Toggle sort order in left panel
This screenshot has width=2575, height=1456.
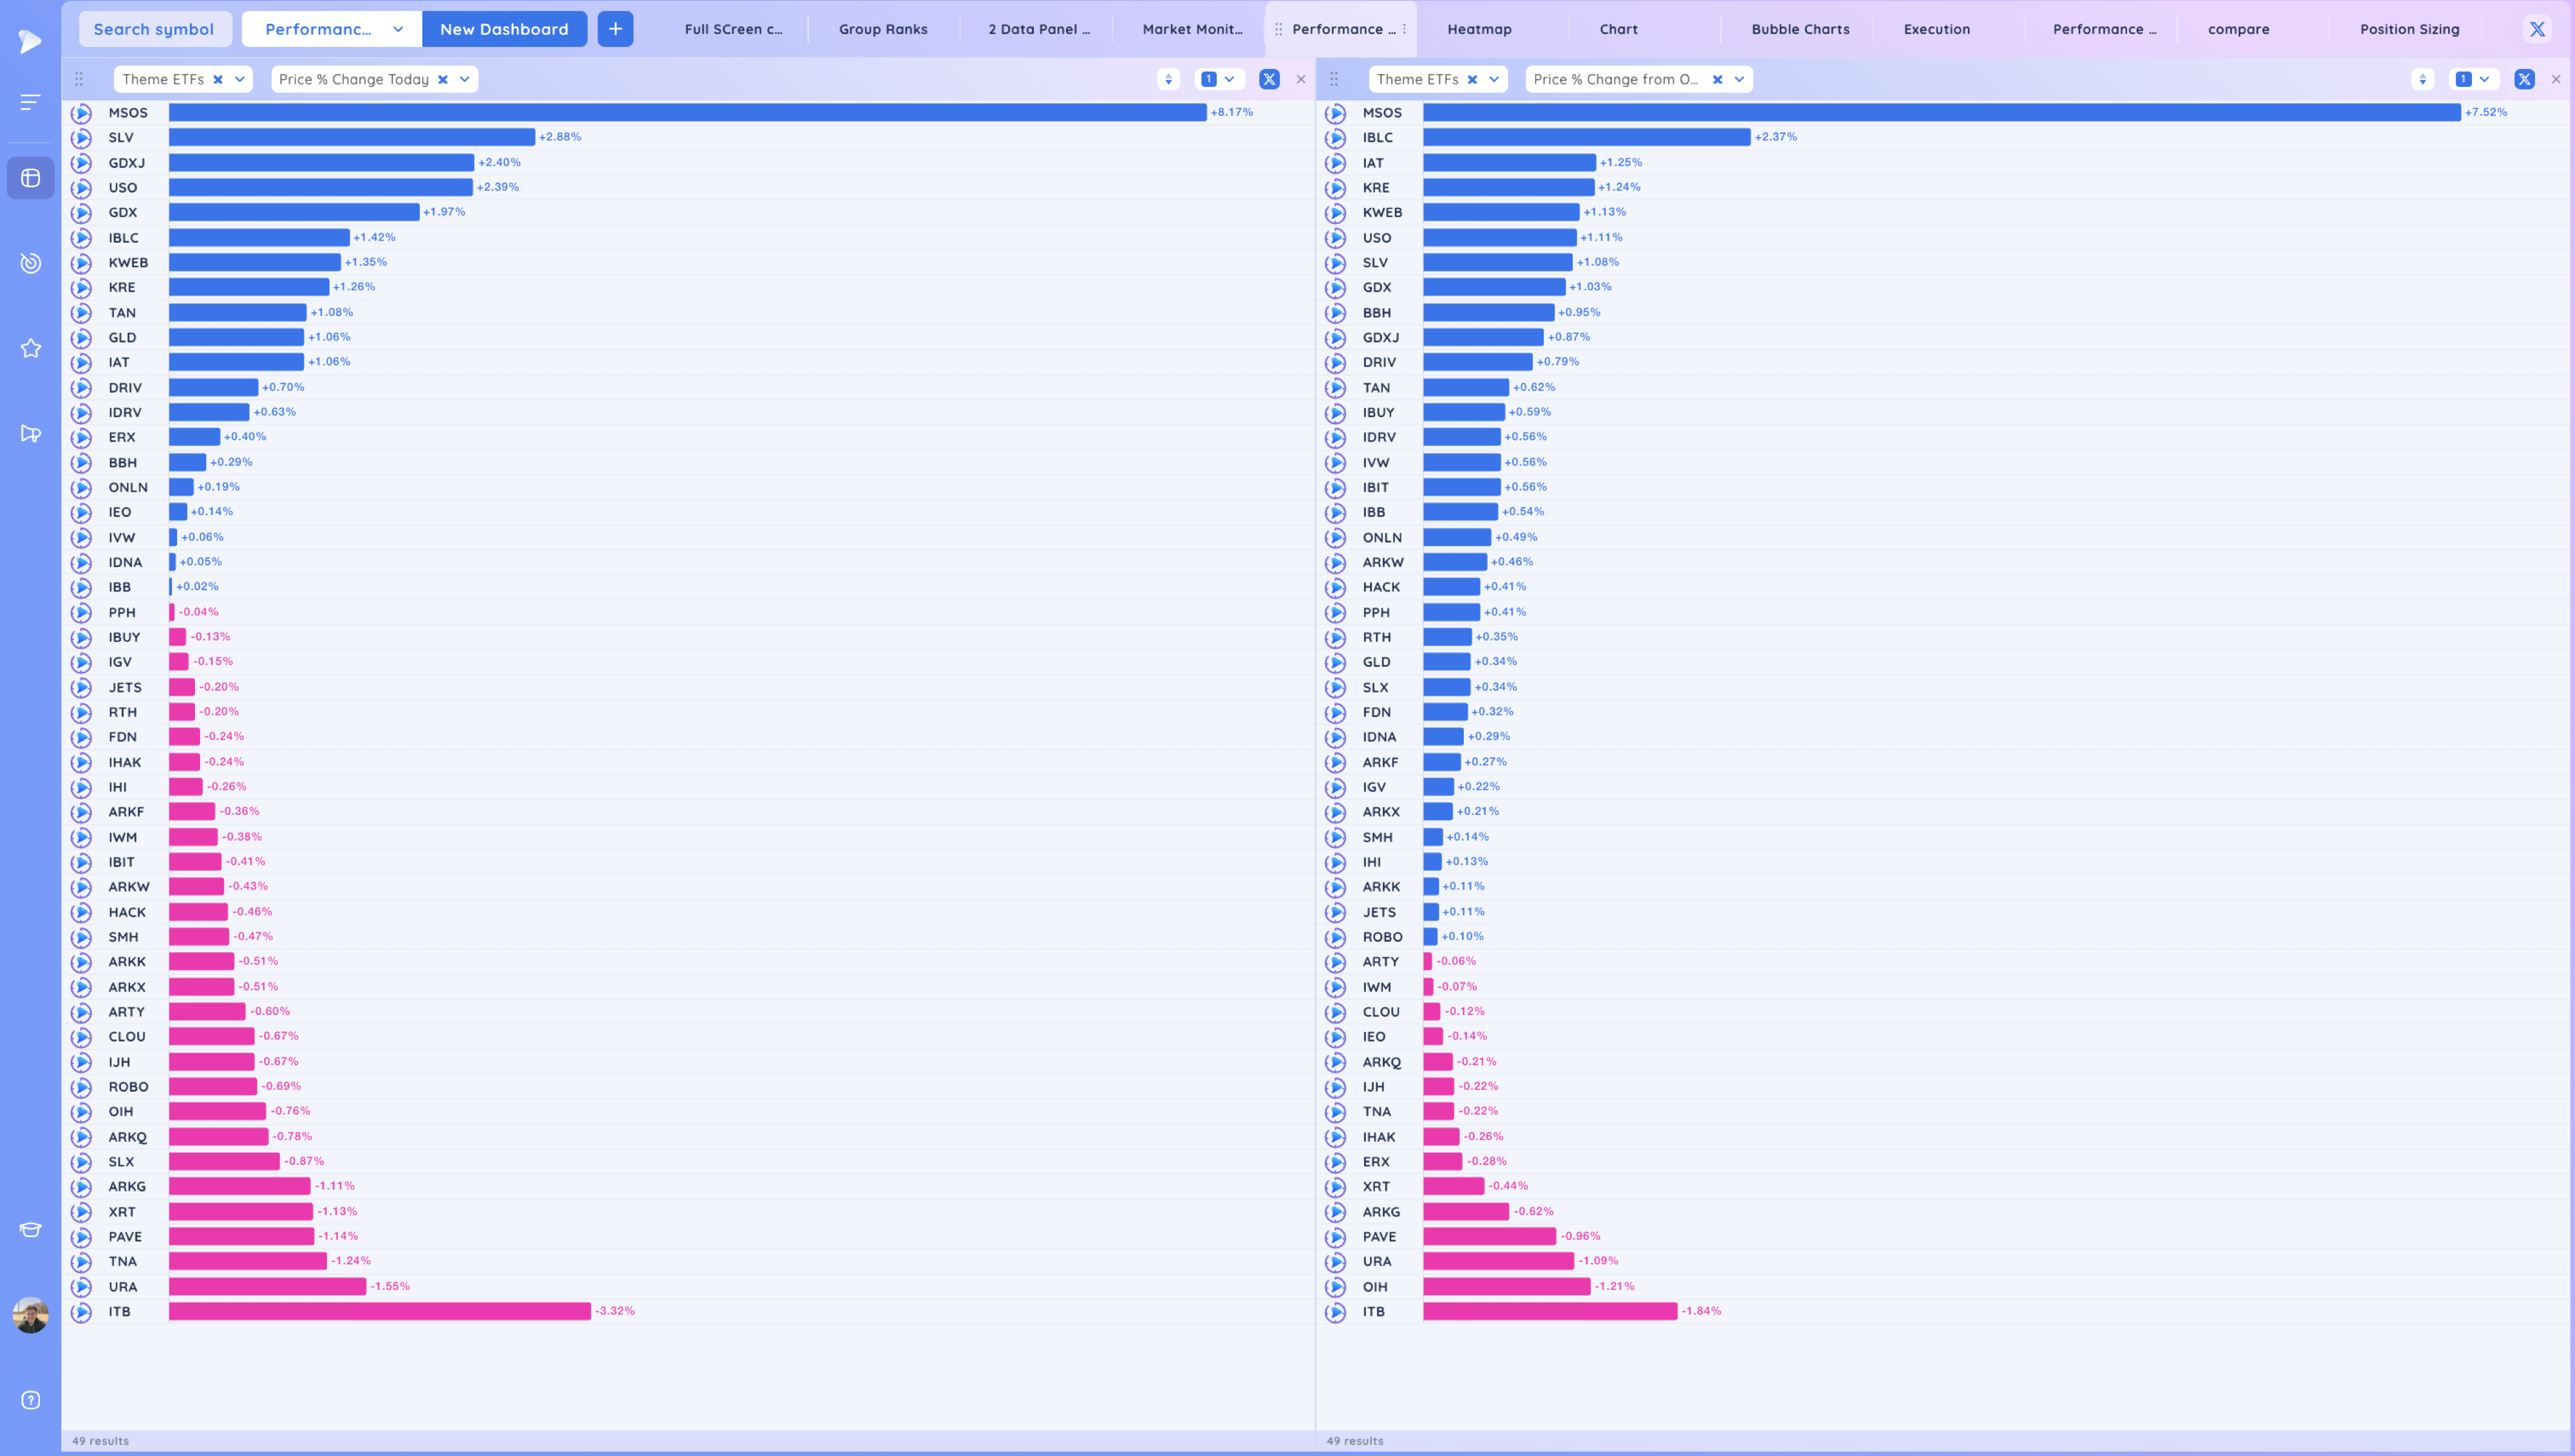[x=1168, y=79]
